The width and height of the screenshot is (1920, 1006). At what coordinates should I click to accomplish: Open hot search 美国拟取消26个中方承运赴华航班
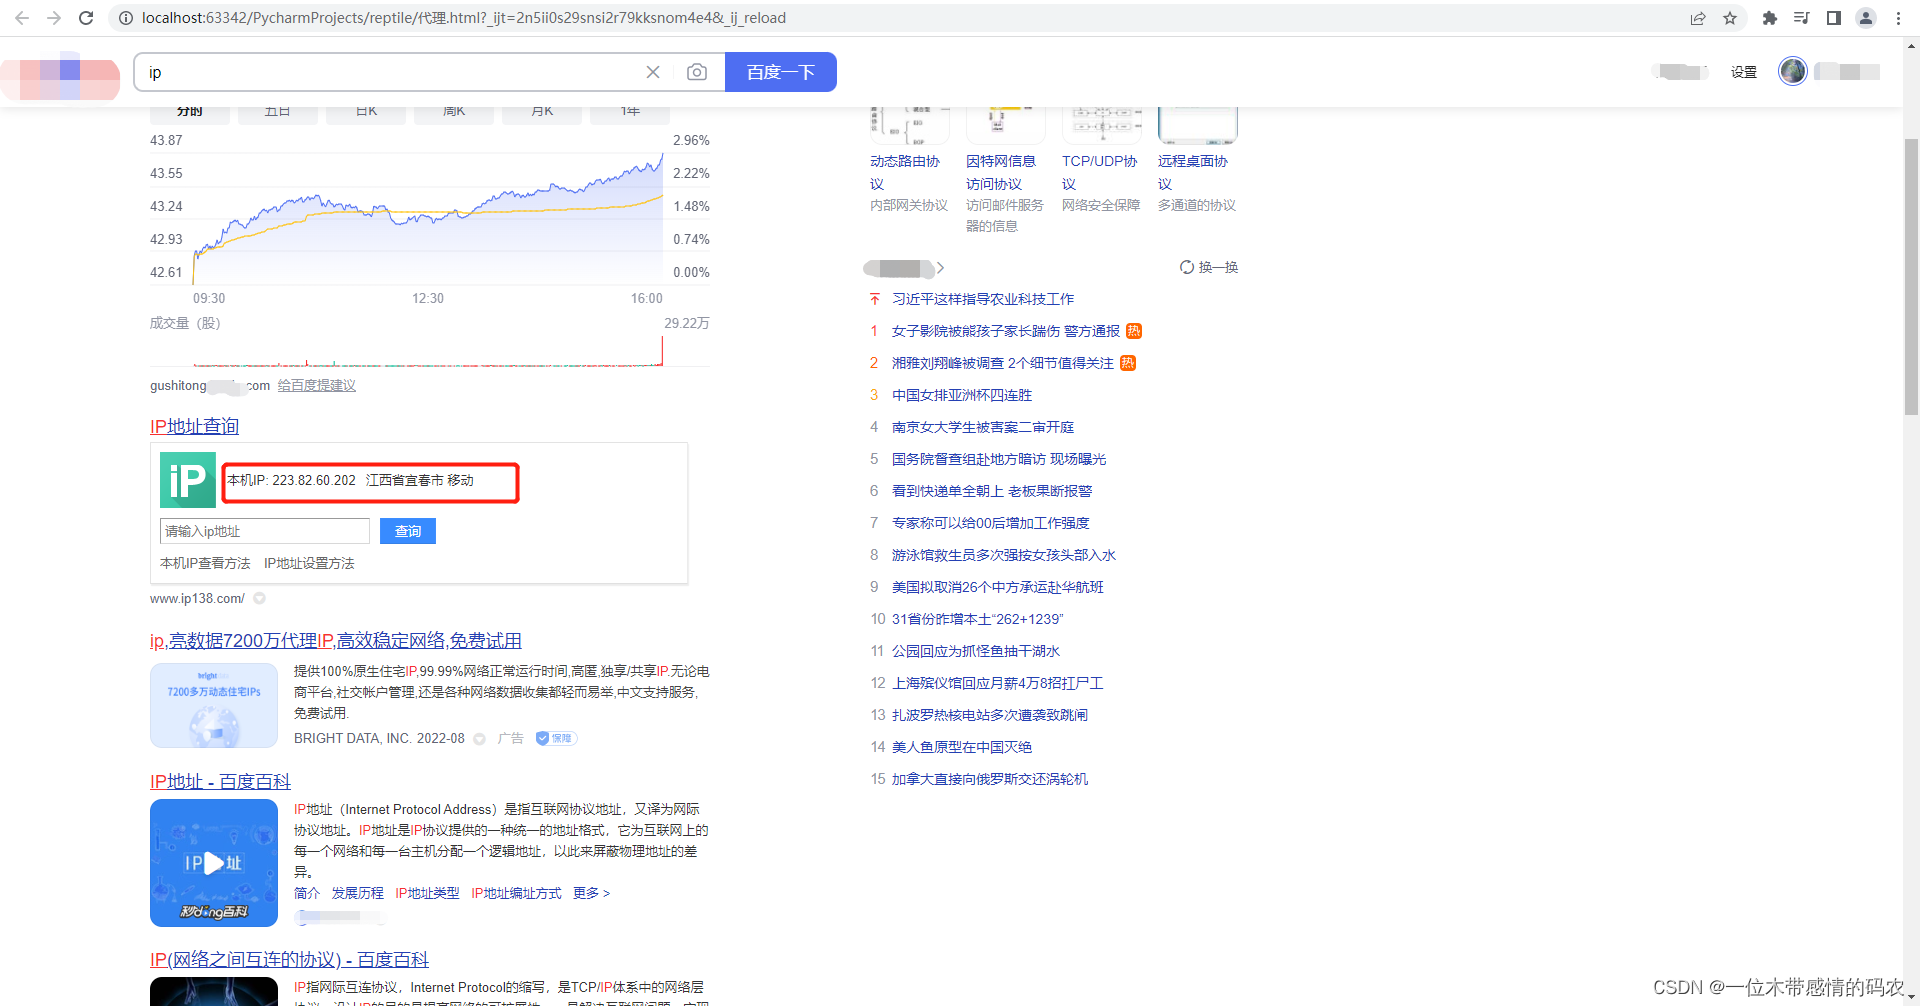click(x=998, y=587)
